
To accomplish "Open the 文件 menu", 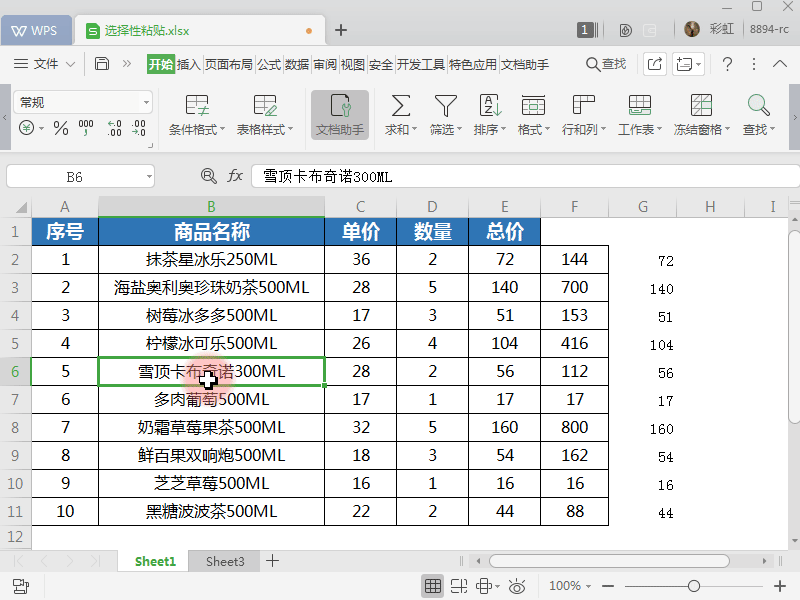I will (46, 63).
